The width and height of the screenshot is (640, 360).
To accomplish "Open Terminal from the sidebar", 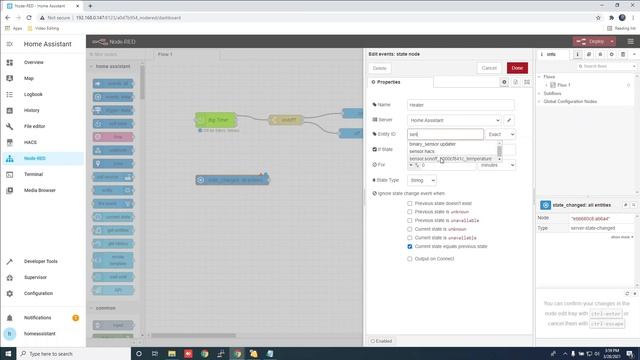I will pos(42,174).
